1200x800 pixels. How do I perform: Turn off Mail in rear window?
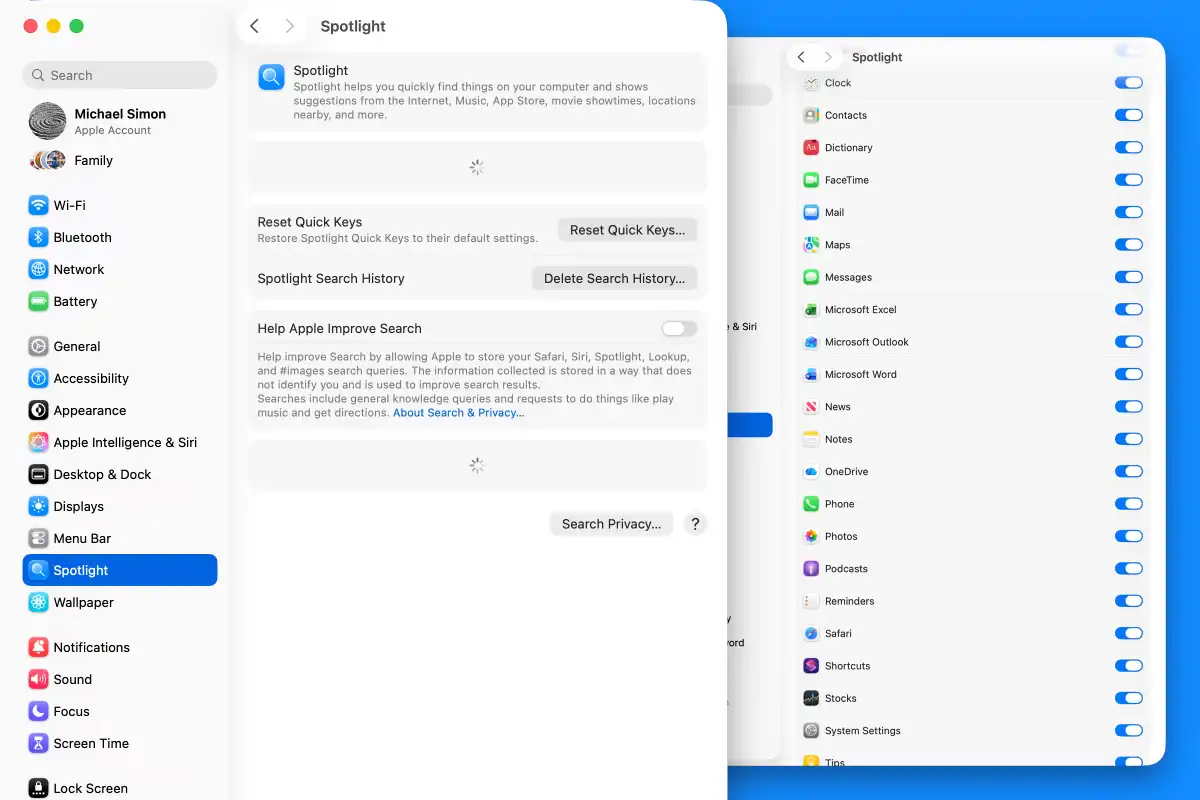pos(1128,212)
